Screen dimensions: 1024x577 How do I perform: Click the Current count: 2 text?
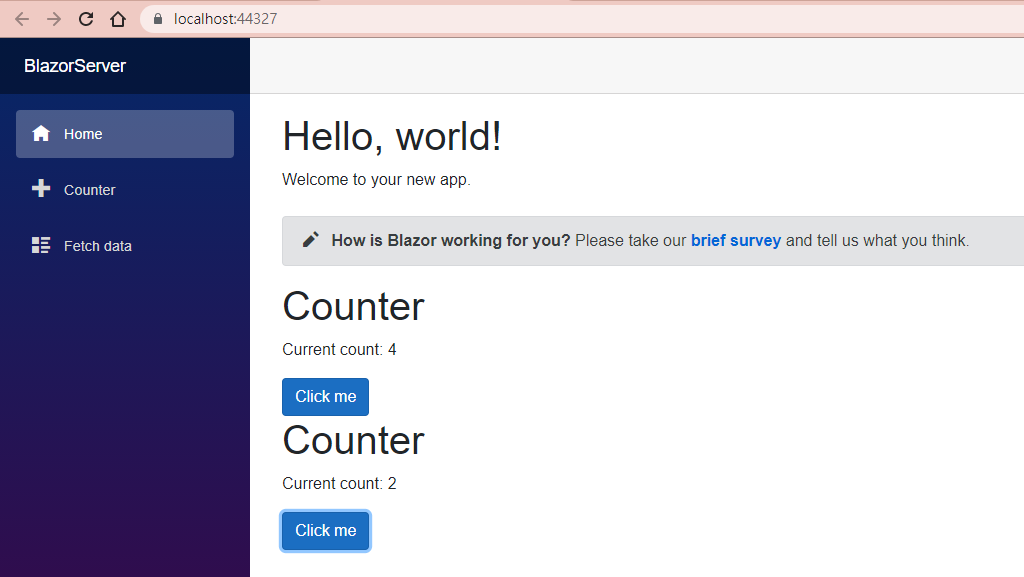click(339, 484)
